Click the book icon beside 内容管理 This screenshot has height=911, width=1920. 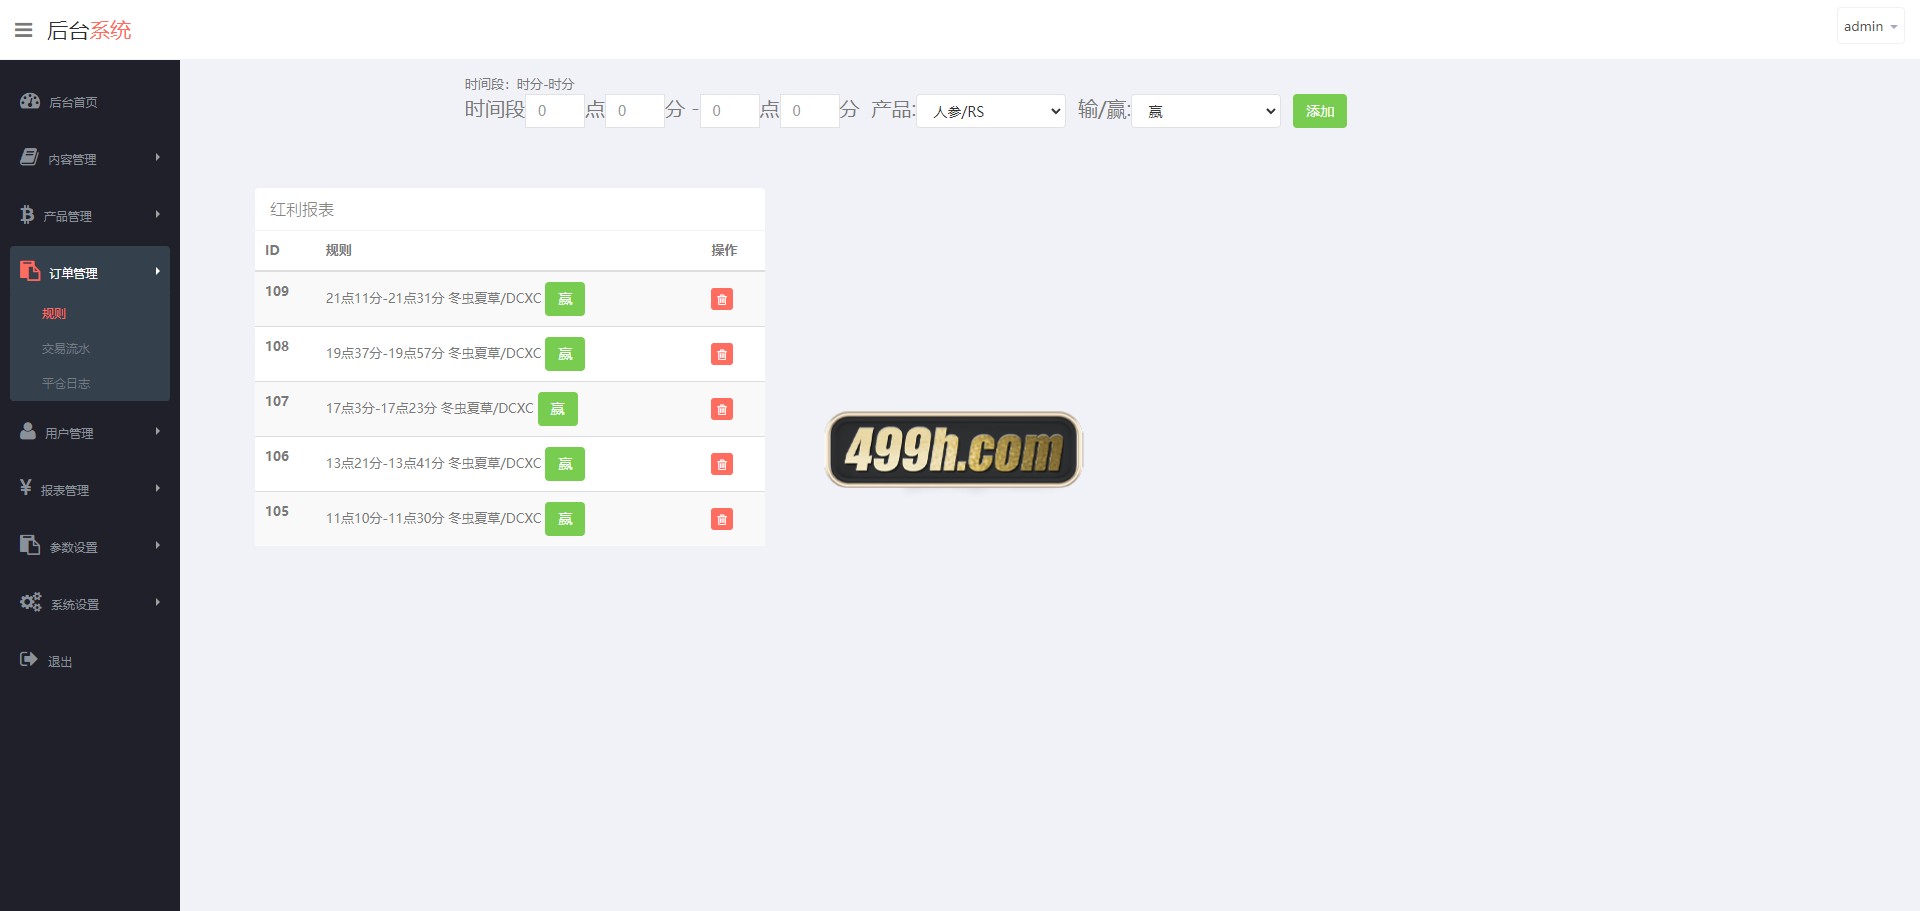coord(29,158)
